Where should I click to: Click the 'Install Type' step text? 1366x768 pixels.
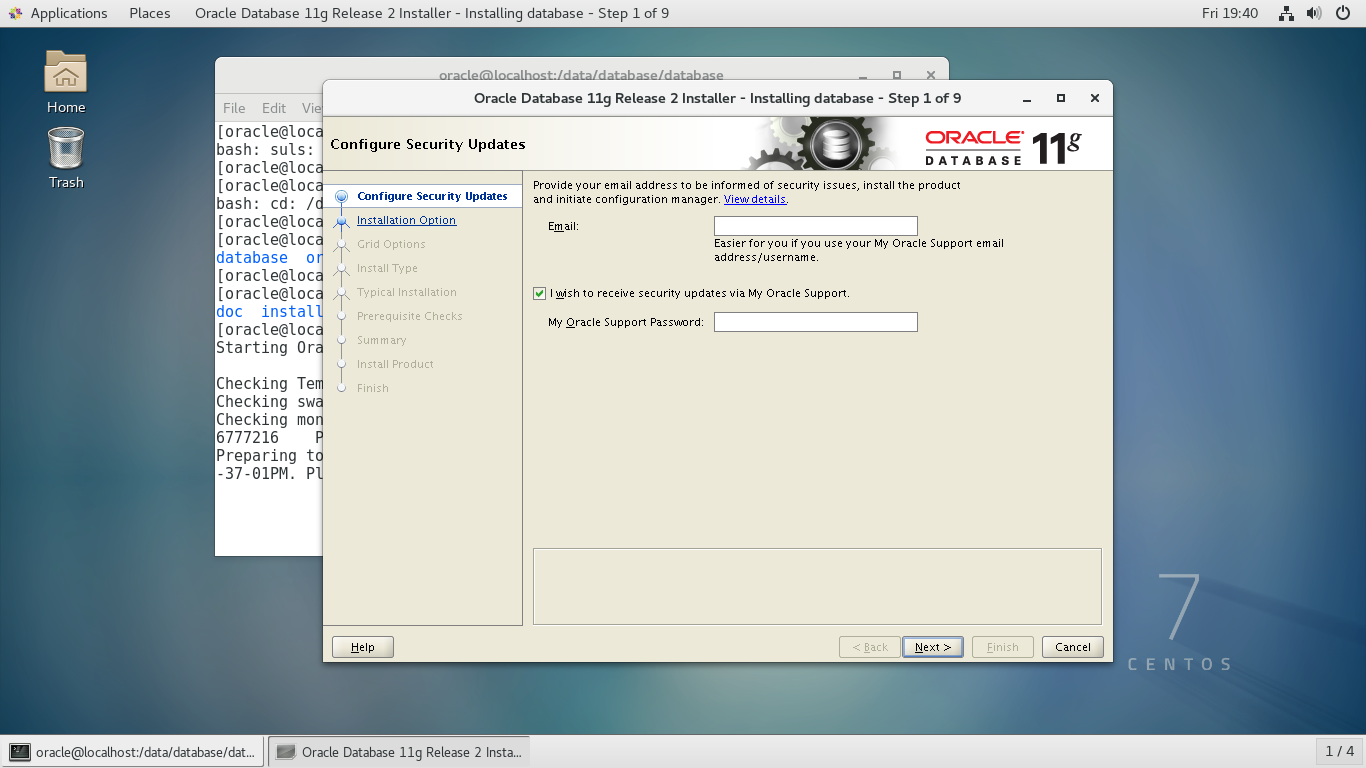[x=387, y=268]
